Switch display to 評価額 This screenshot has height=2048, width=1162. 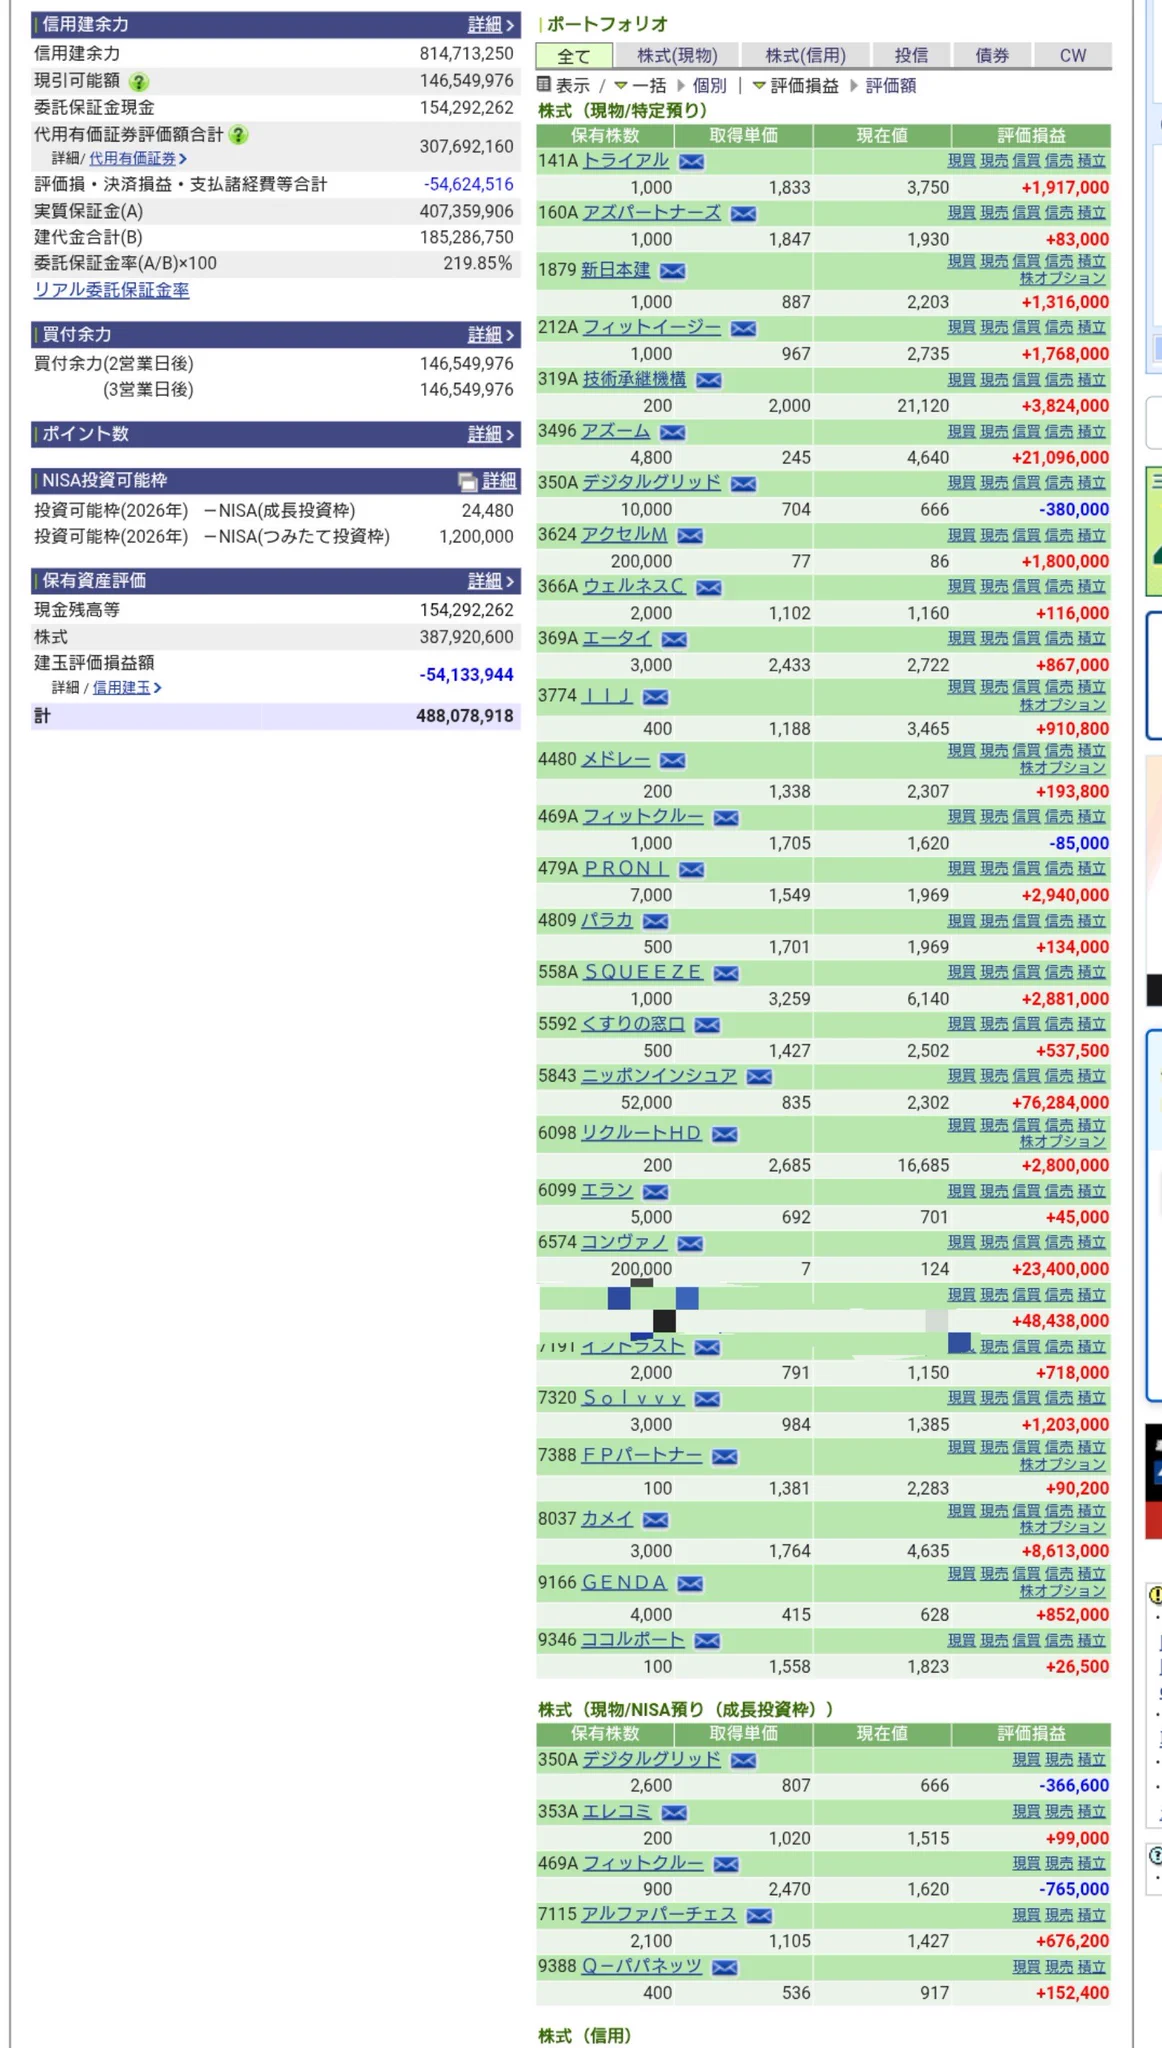[x=891, y=86]
